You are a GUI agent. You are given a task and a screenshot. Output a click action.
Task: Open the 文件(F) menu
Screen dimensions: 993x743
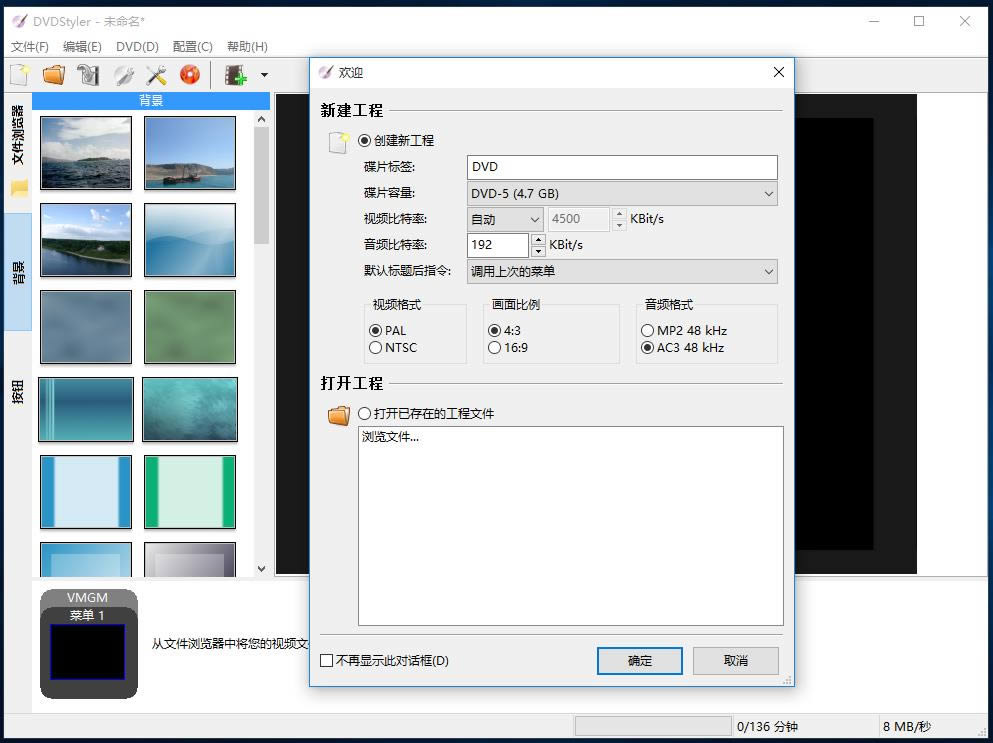[30, 47]
